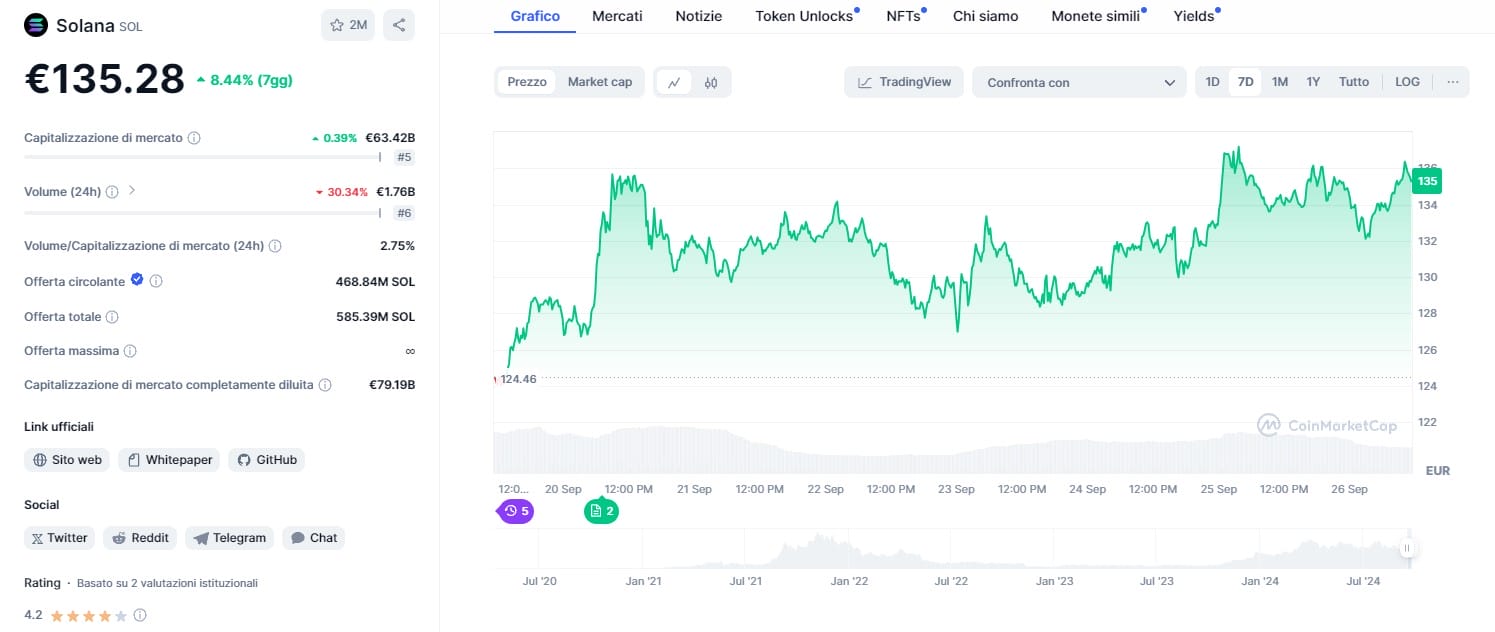Screen dimensions: 1495x632
Task: Enable LOG scale on chart
Action: click(1407, 82)
